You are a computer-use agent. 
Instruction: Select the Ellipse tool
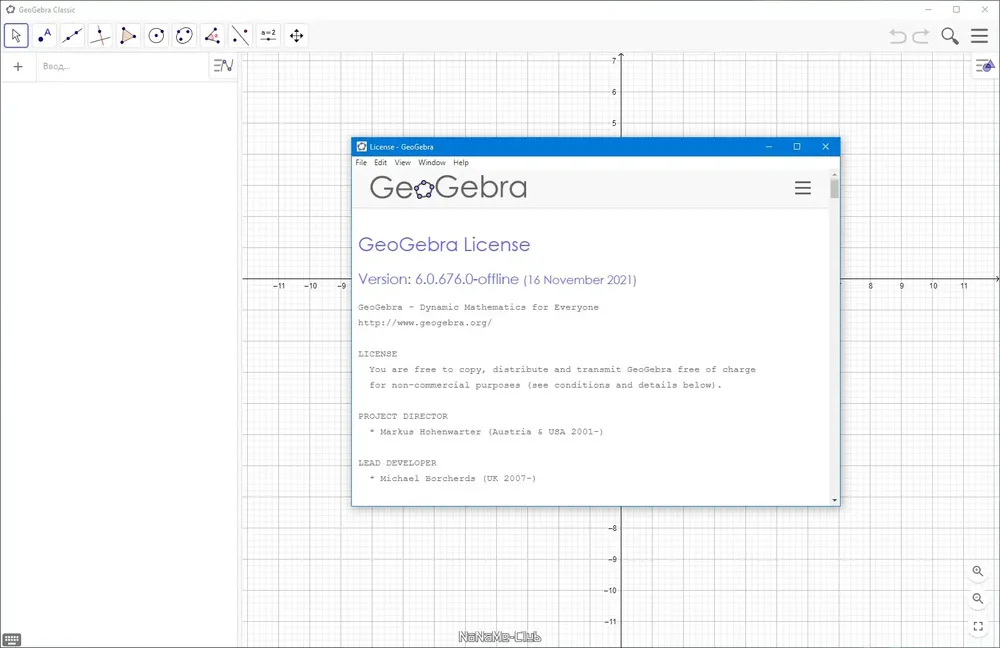[184, 36]
